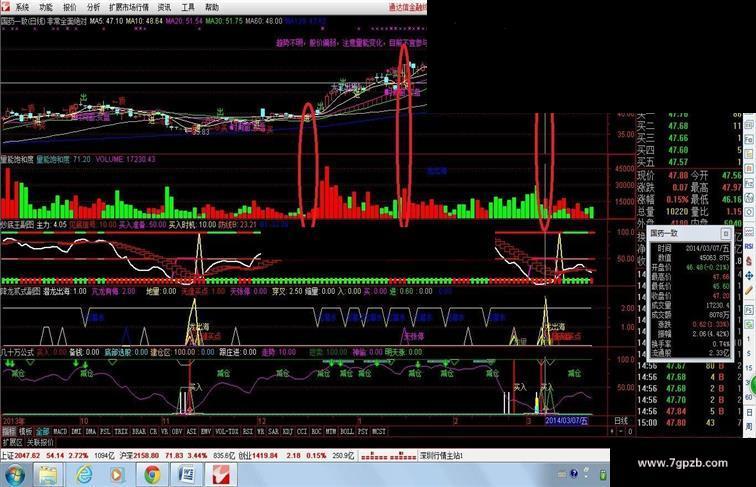This screenshot has width=756, height=487.
Task: Switch to the VOL-TDX indicator
Action: (x=227, y=432)
